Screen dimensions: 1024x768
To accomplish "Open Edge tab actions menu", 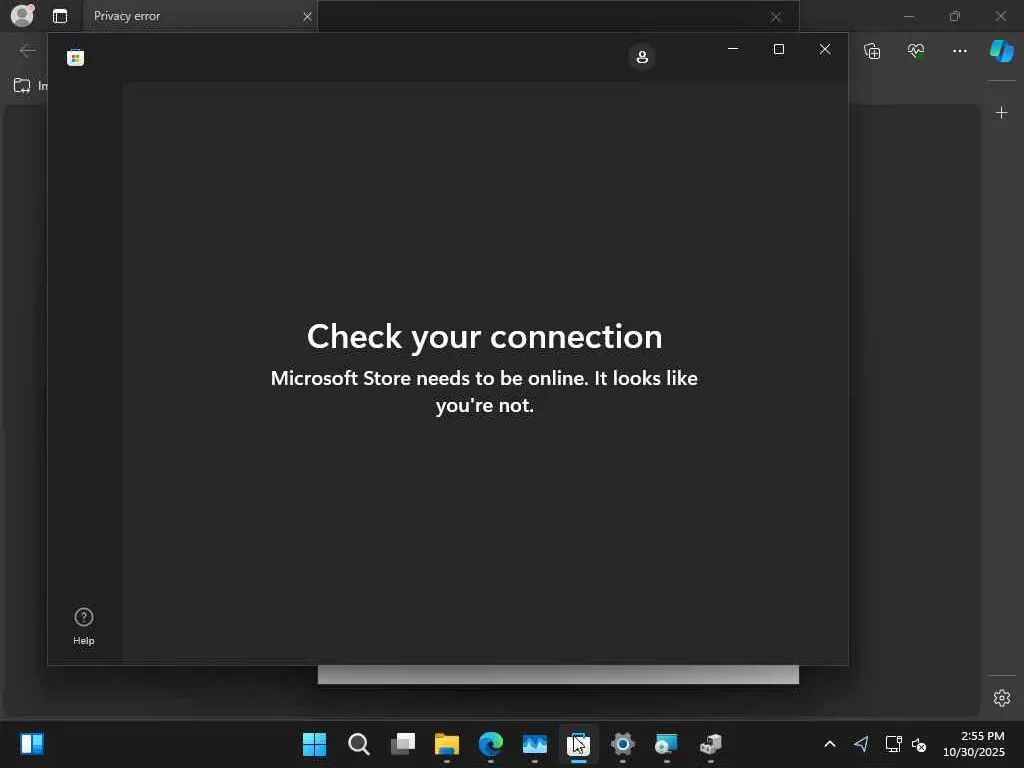I will coord(60,16).
